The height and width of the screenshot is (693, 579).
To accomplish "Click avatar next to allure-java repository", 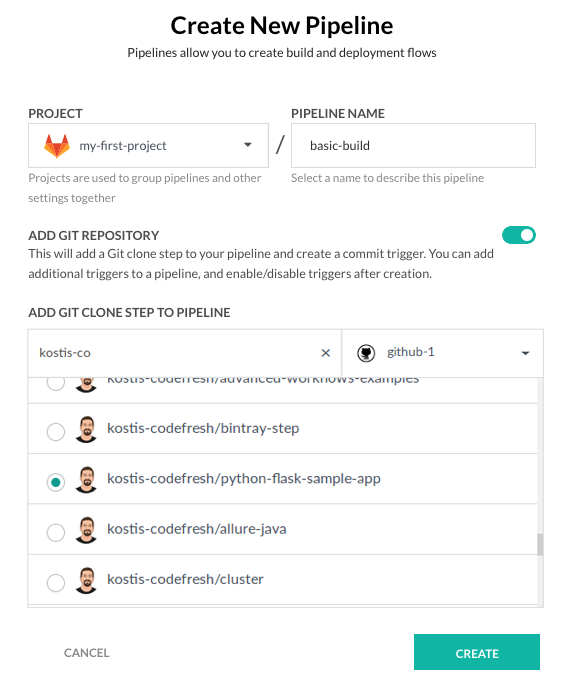I will [x=86, y=530].
